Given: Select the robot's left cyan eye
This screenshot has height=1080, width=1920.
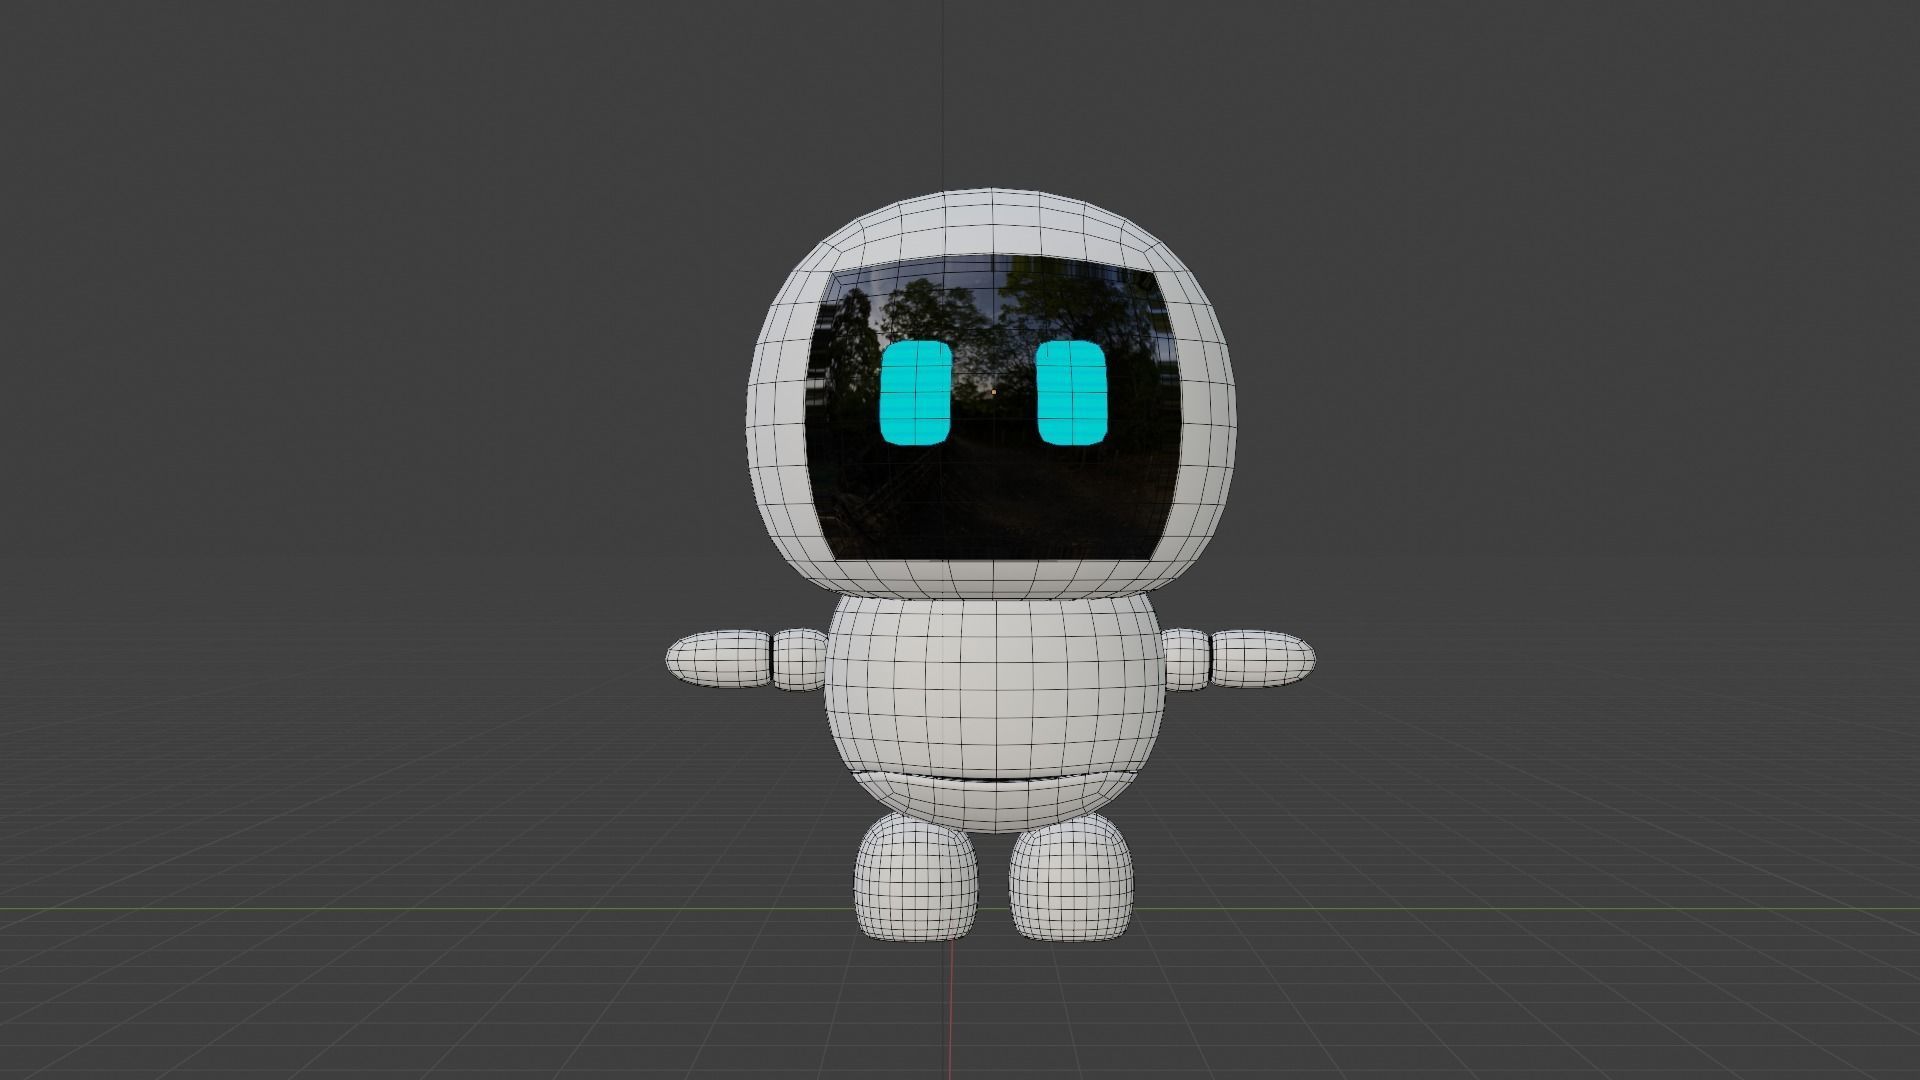Looking at the screenshot, I should point(914,393).
